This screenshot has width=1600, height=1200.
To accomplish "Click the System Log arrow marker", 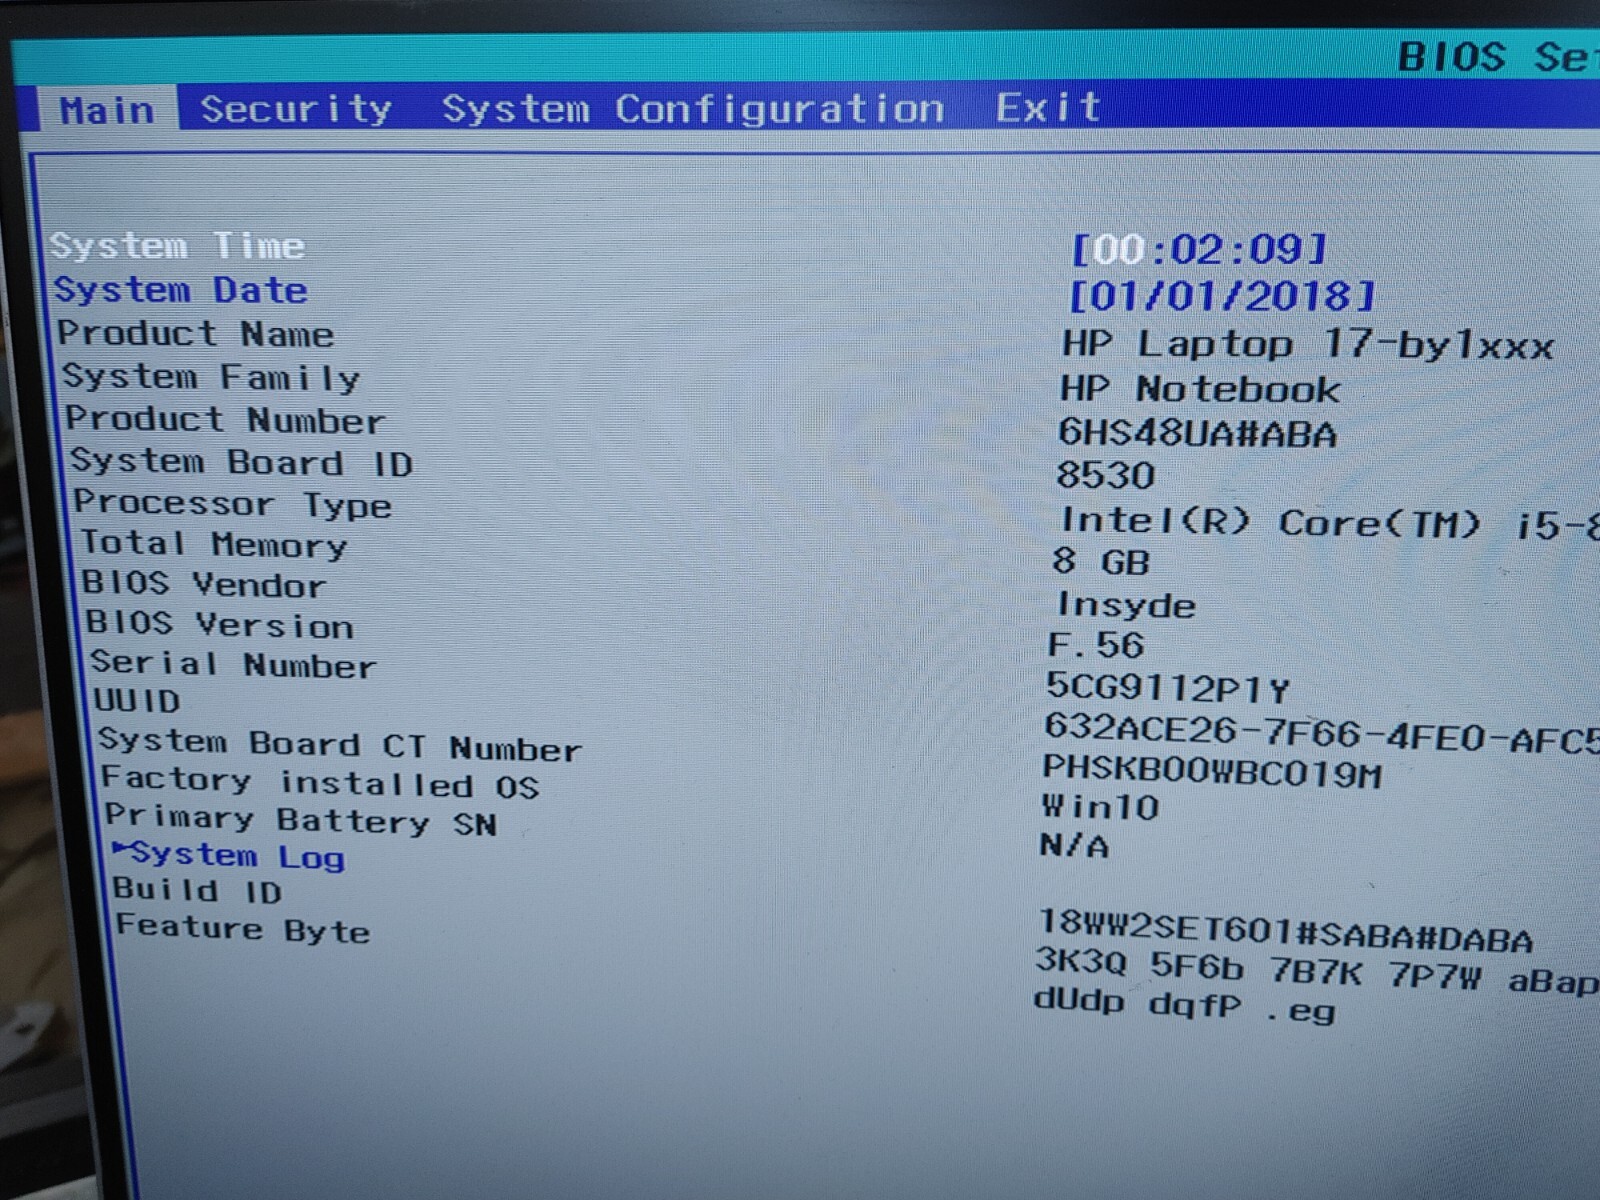I will coord(121,850).
